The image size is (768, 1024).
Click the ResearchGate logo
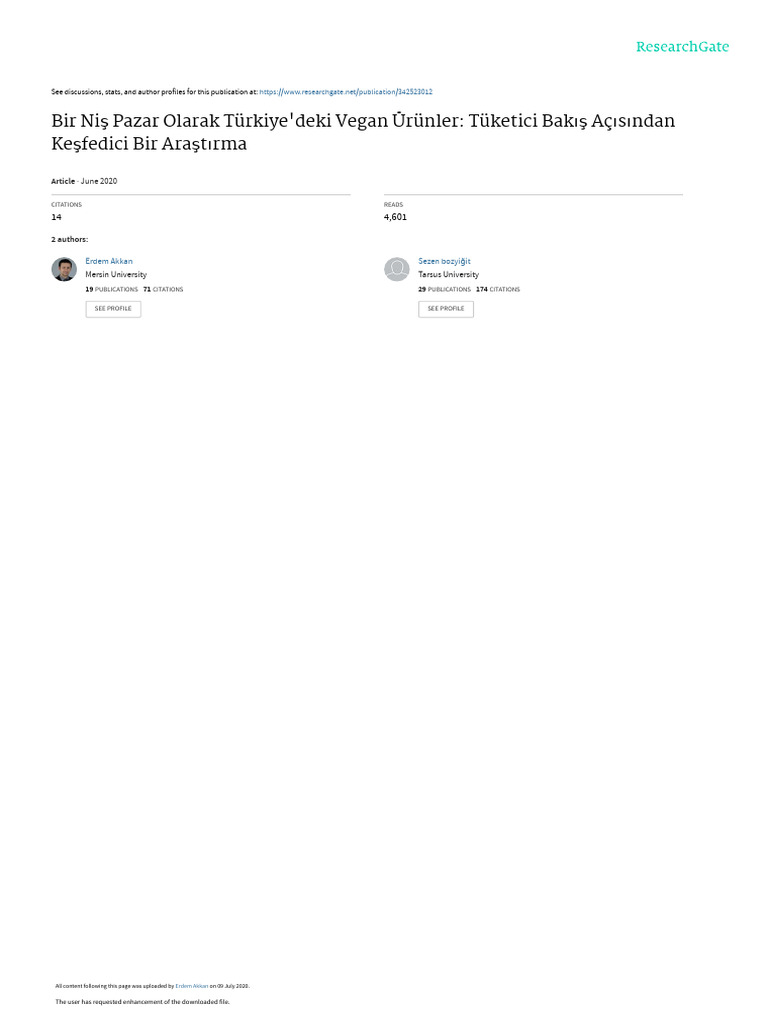pos(682,47)
